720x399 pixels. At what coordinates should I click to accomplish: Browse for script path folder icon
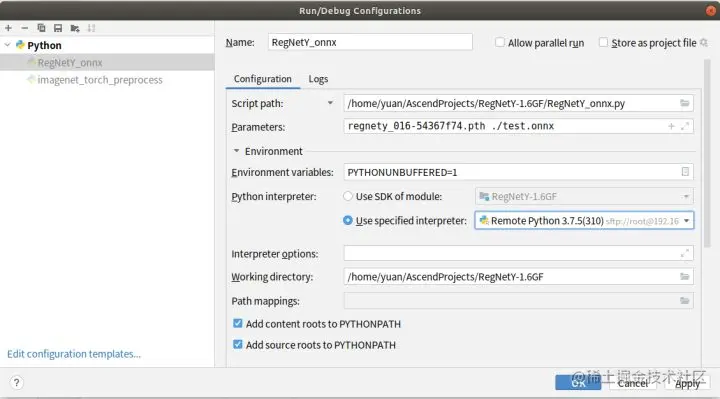click(685, 103)
